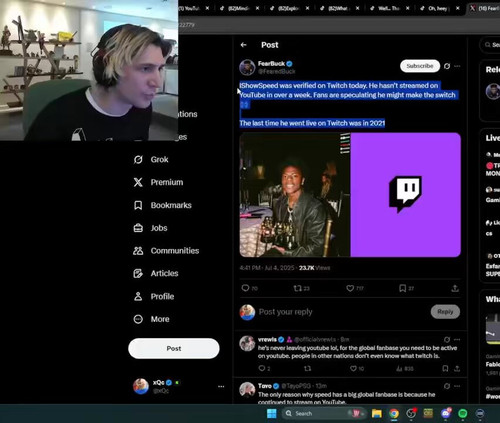Share the FearBuck post
Screen dimensions: 500x423
click(455, 288)
